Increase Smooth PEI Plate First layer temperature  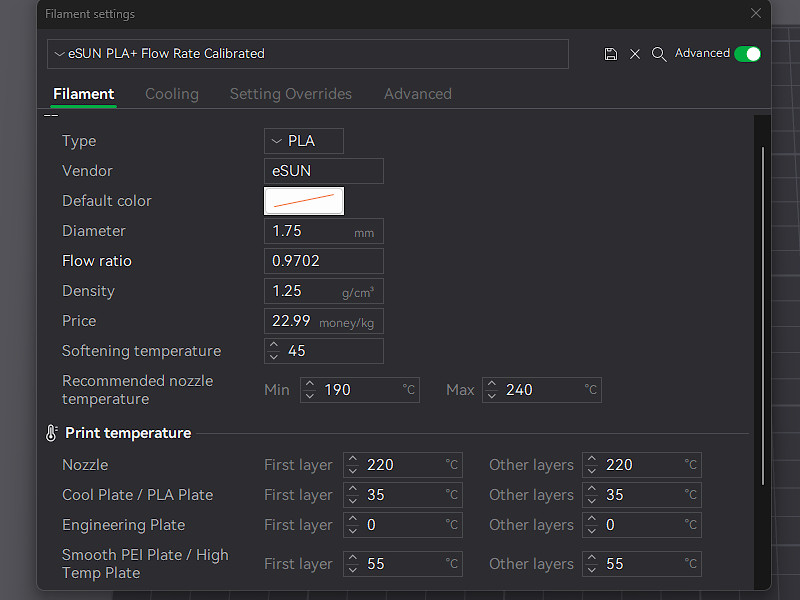coord(353,558)
